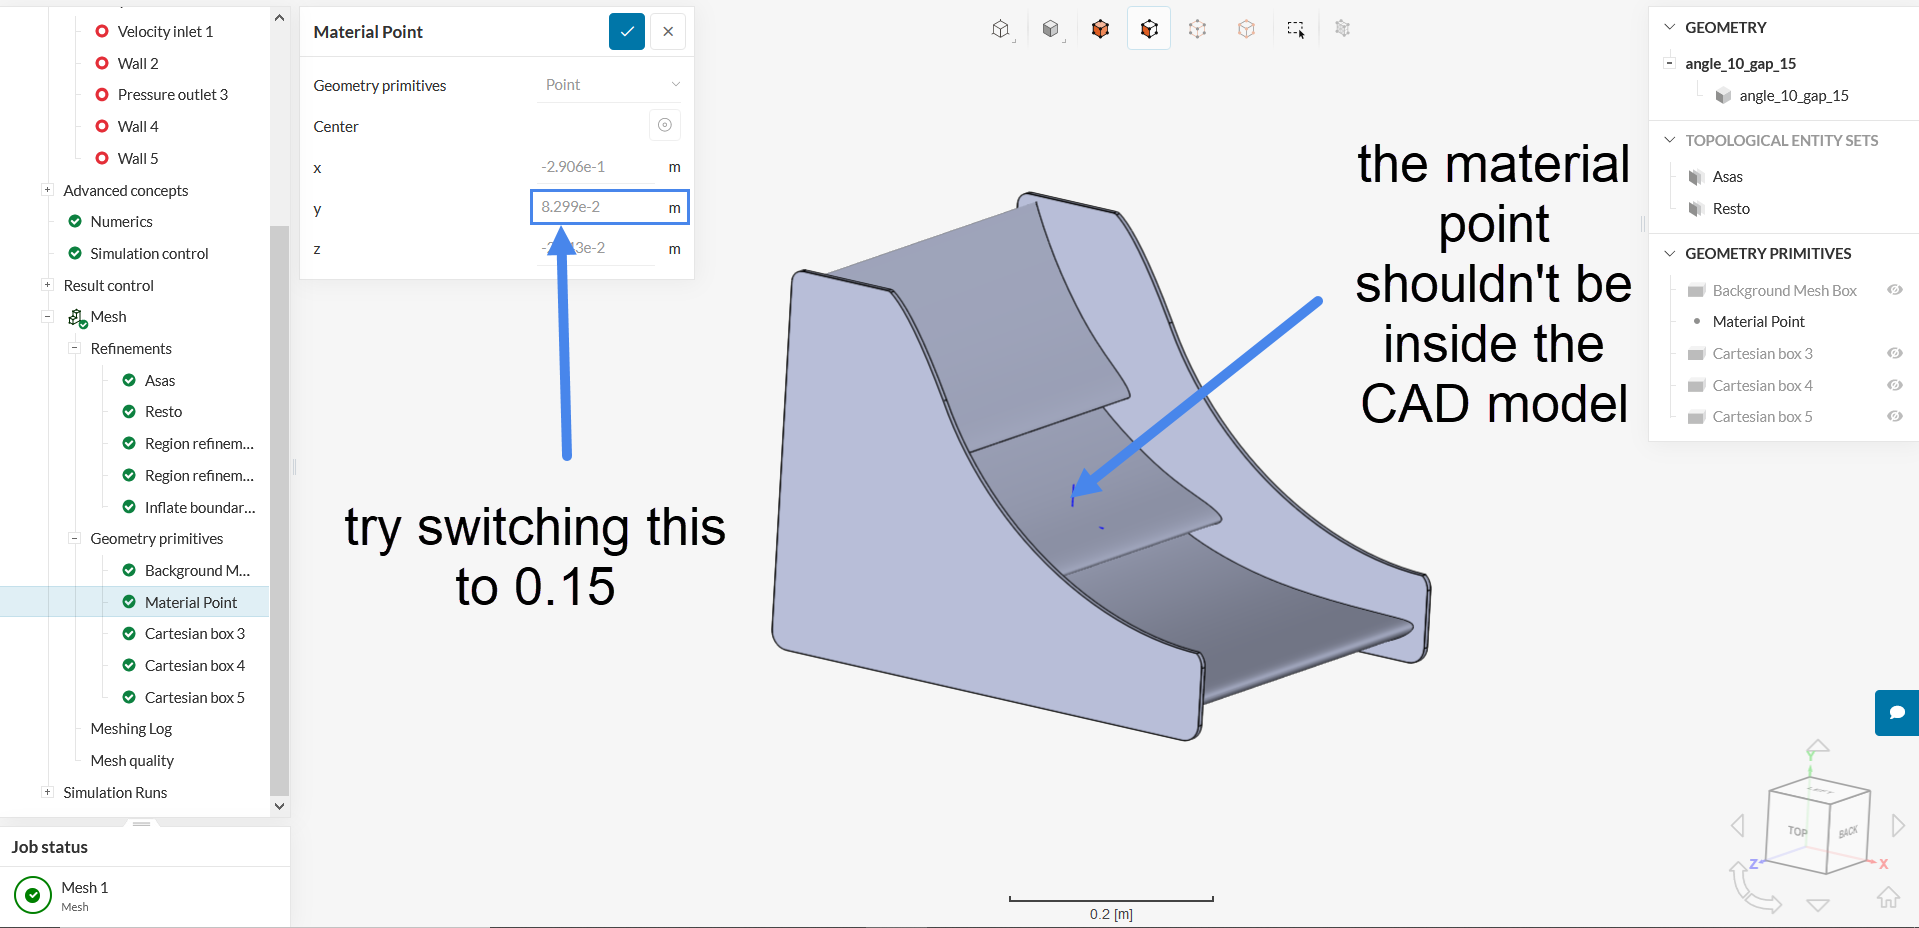Rotate view left with triangle arrow

pyautogui.click(x=1738, y=826)
